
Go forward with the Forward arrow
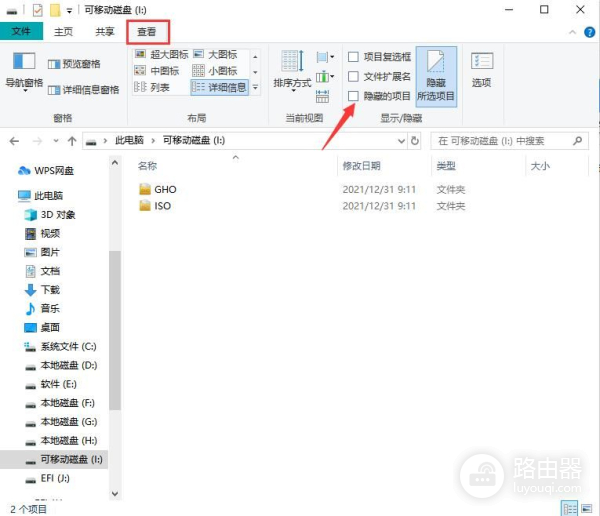tap(37, 141)
